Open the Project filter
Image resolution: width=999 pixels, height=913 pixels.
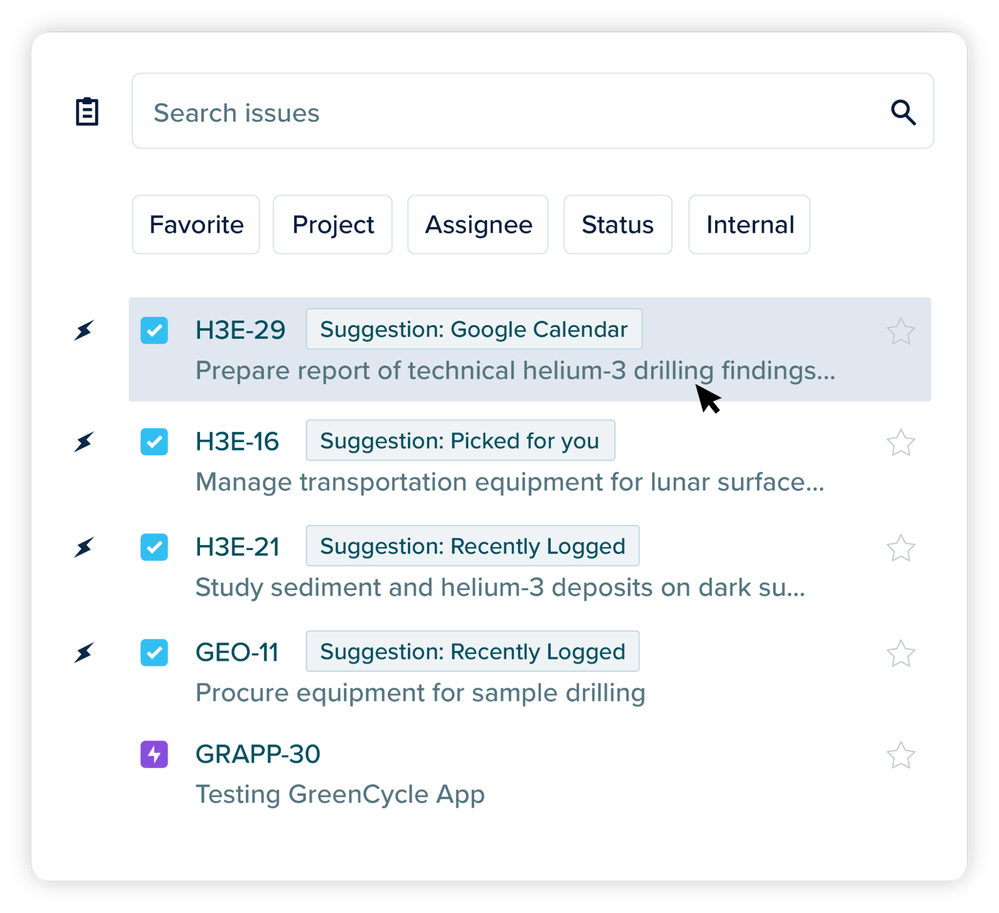coord(332,224)
